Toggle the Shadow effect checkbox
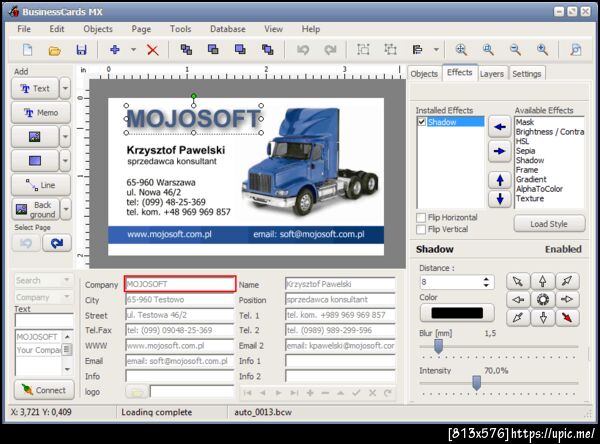Screen dimensions: 600x444 tap(422, 122)
